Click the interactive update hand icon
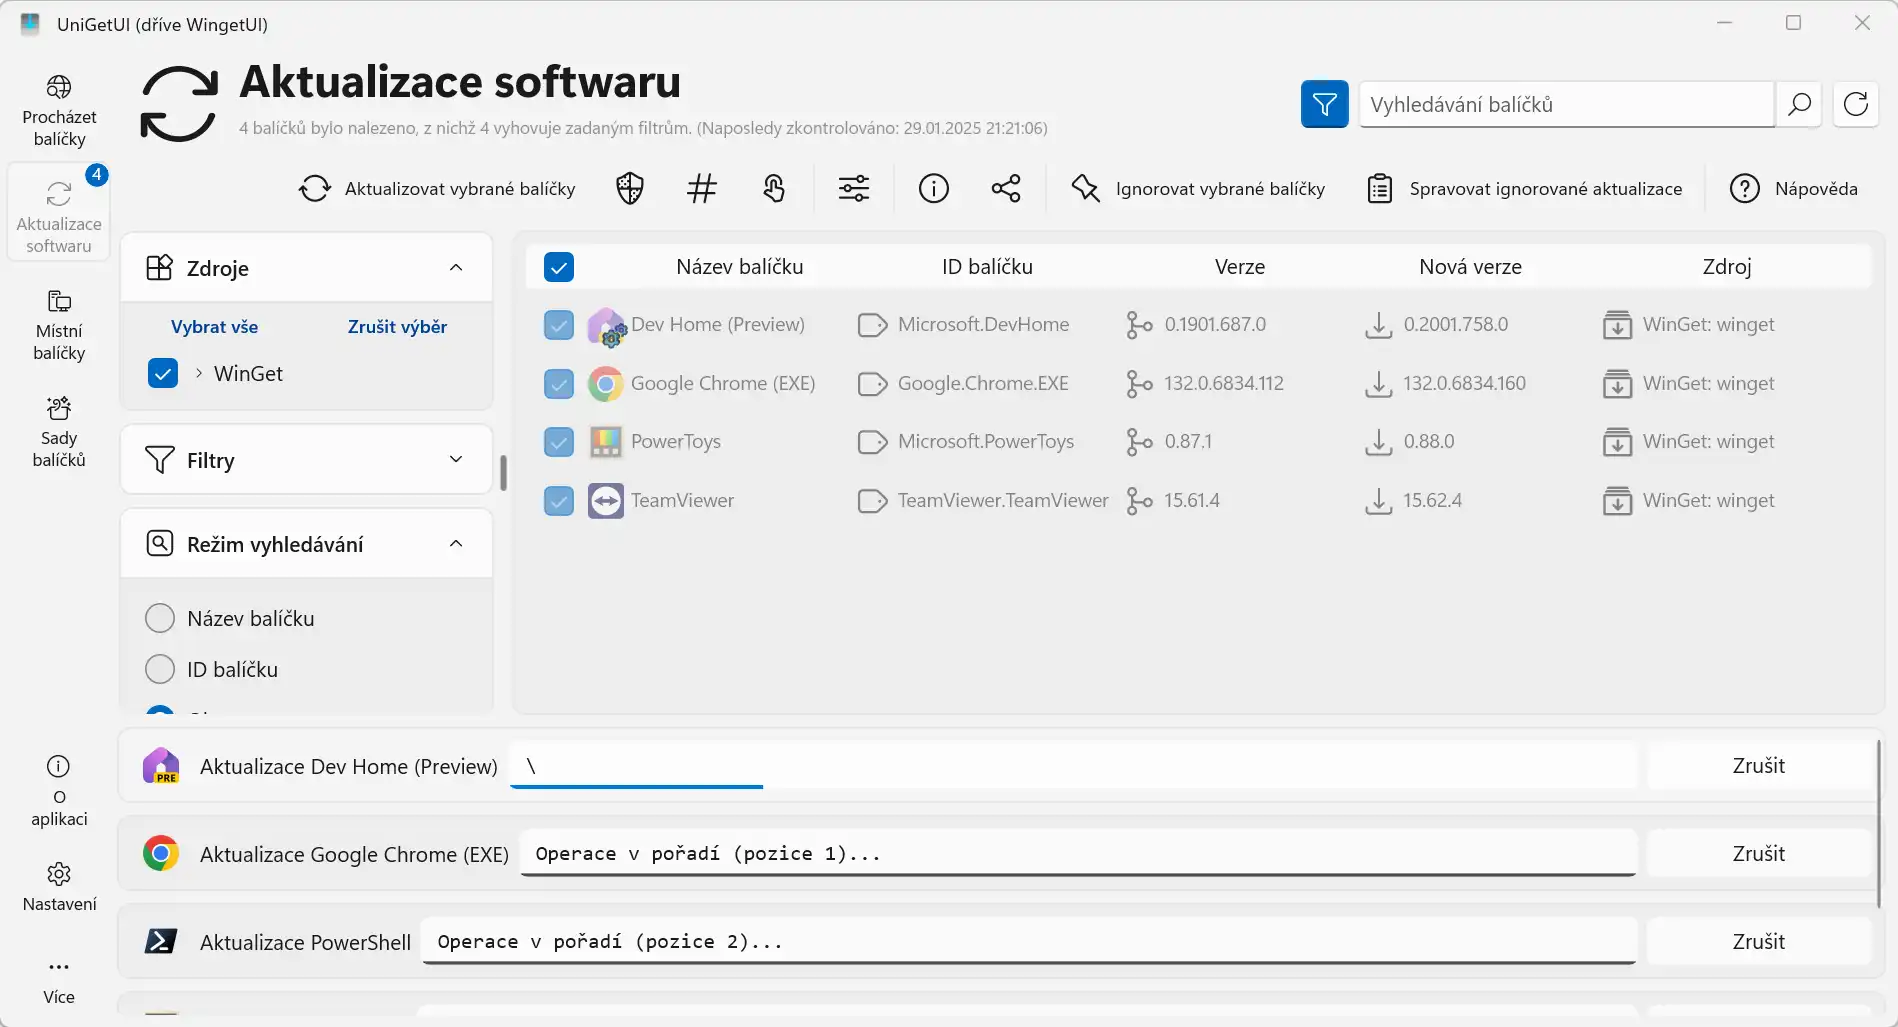The image size is (1898, 1027). tap(774, 188)
